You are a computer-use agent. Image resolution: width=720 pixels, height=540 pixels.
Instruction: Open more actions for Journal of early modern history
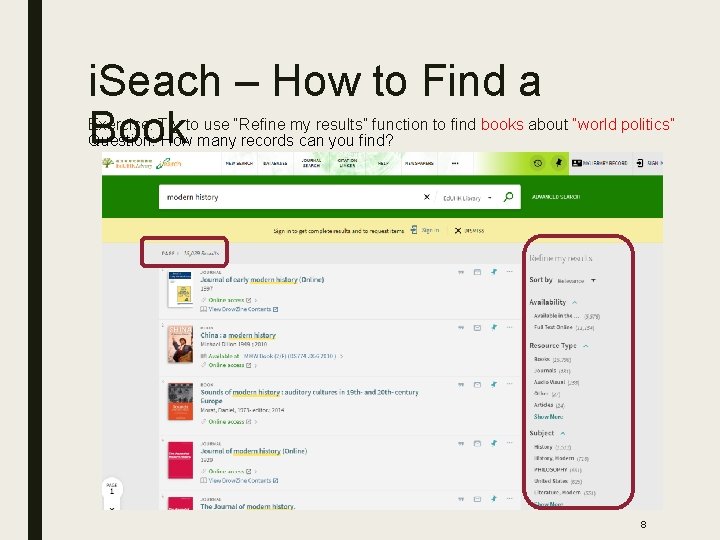(x=509, y=272)
